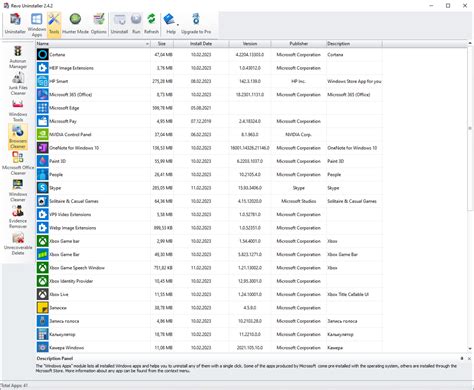Sort list by Name column

coord(93,44)
